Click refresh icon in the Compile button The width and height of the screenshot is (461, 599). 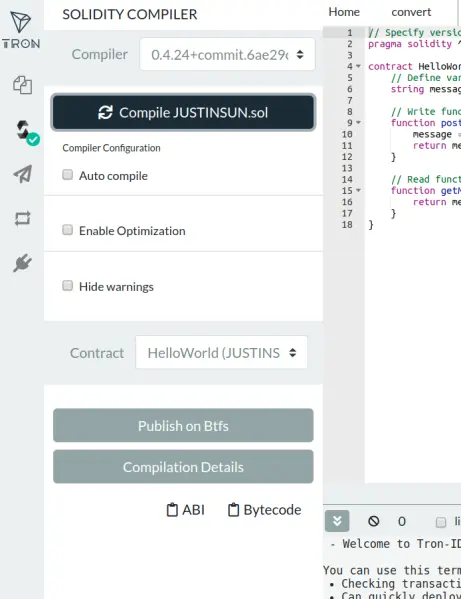(105, 113)
